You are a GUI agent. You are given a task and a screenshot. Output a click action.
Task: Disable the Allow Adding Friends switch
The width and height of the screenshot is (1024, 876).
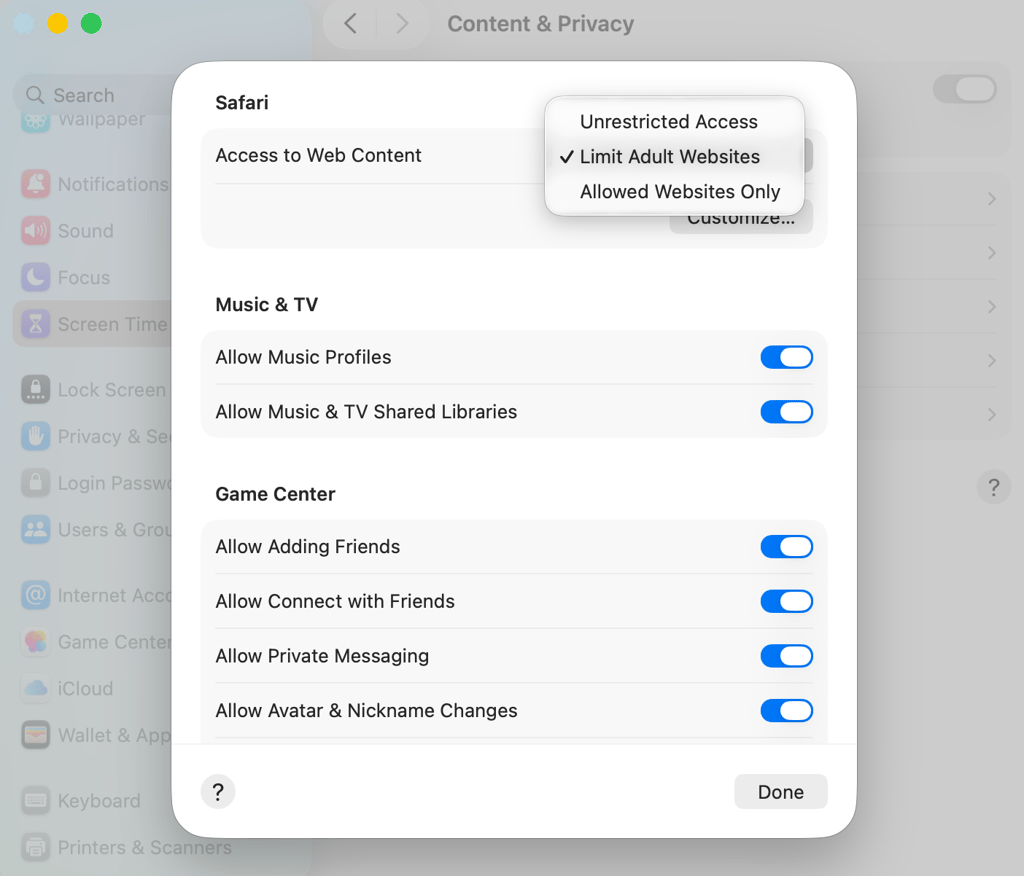tap(786, 546)
